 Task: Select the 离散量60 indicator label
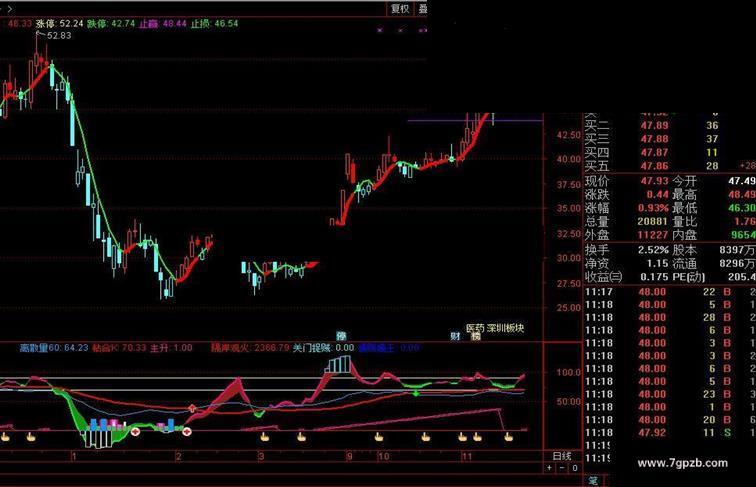click(54, 348)
